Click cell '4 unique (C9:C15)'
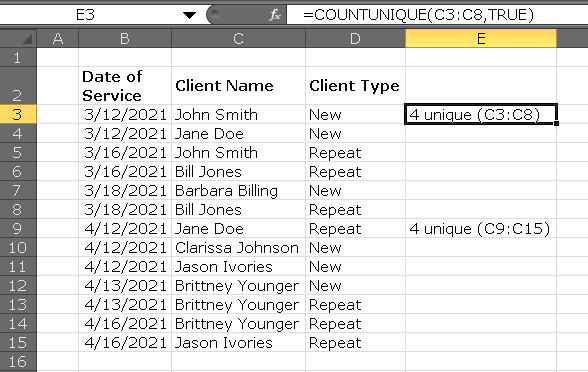The image size is (588, 372). tap(481, 229)
